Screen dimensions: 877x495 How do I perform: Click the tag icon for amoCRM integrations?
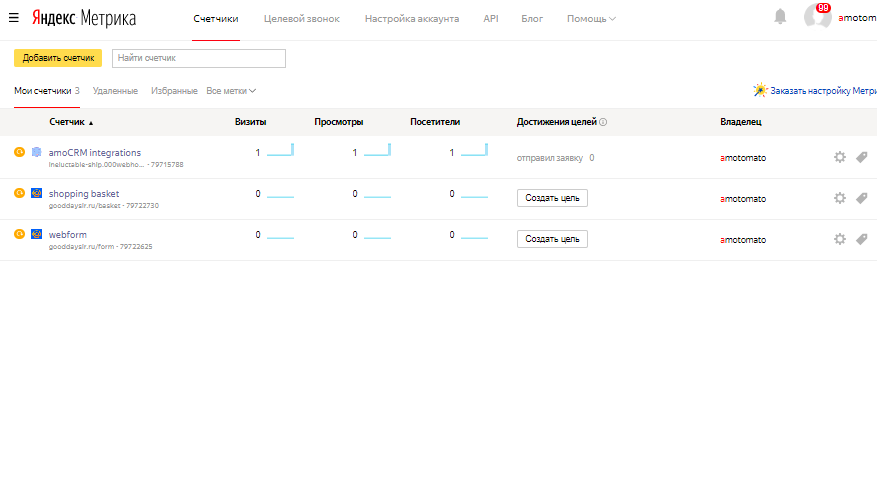click(862, 156)
